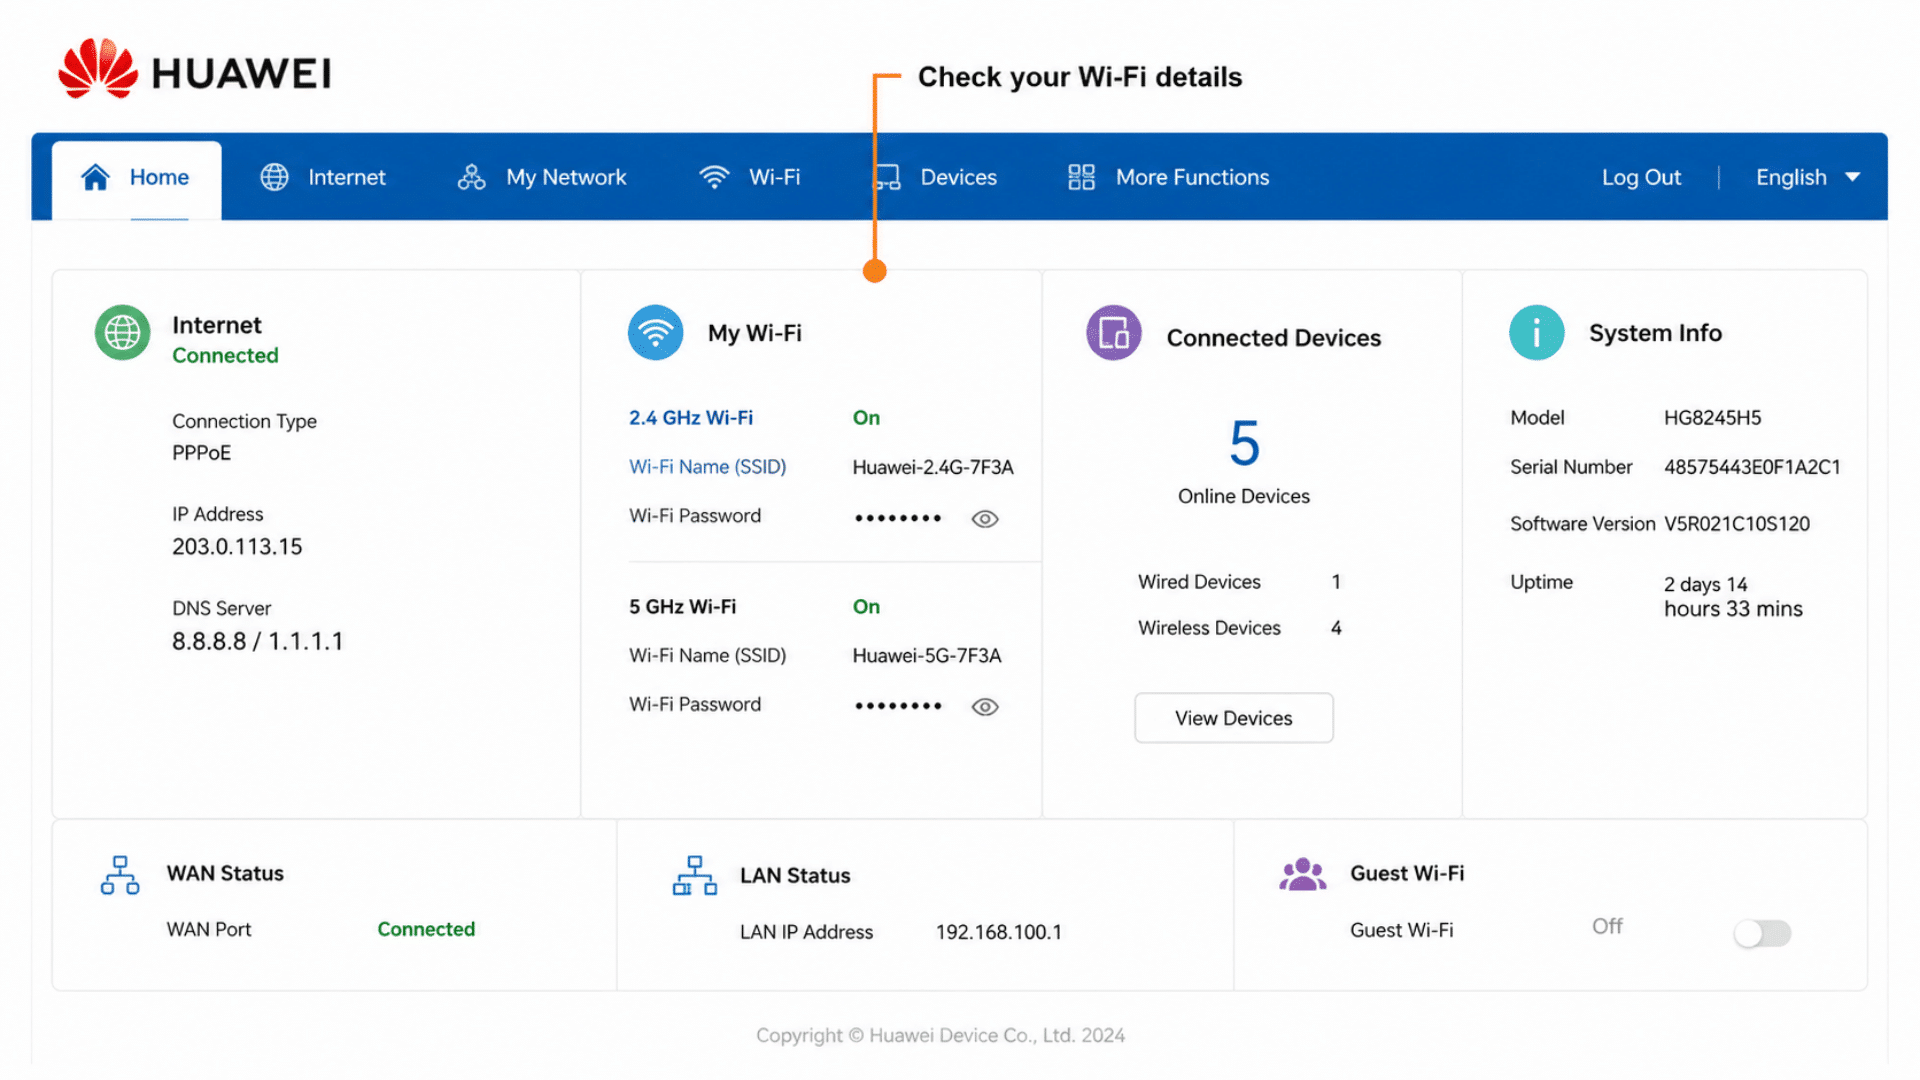The image size is (1920, 1080).
Task: Switch to the Internet tab
Action: [x=323, y=177]
